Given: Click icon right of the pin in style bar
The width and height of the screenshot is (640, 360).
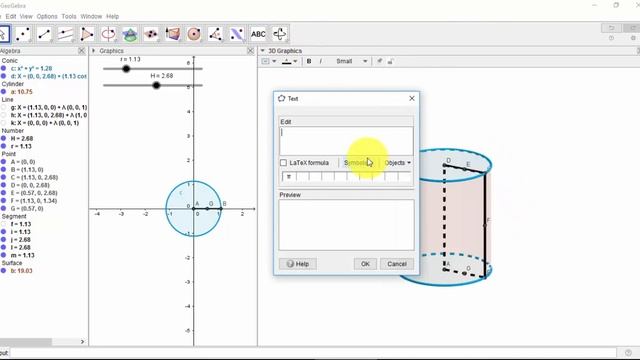Looking at the screenshot, I should [390, 61].
